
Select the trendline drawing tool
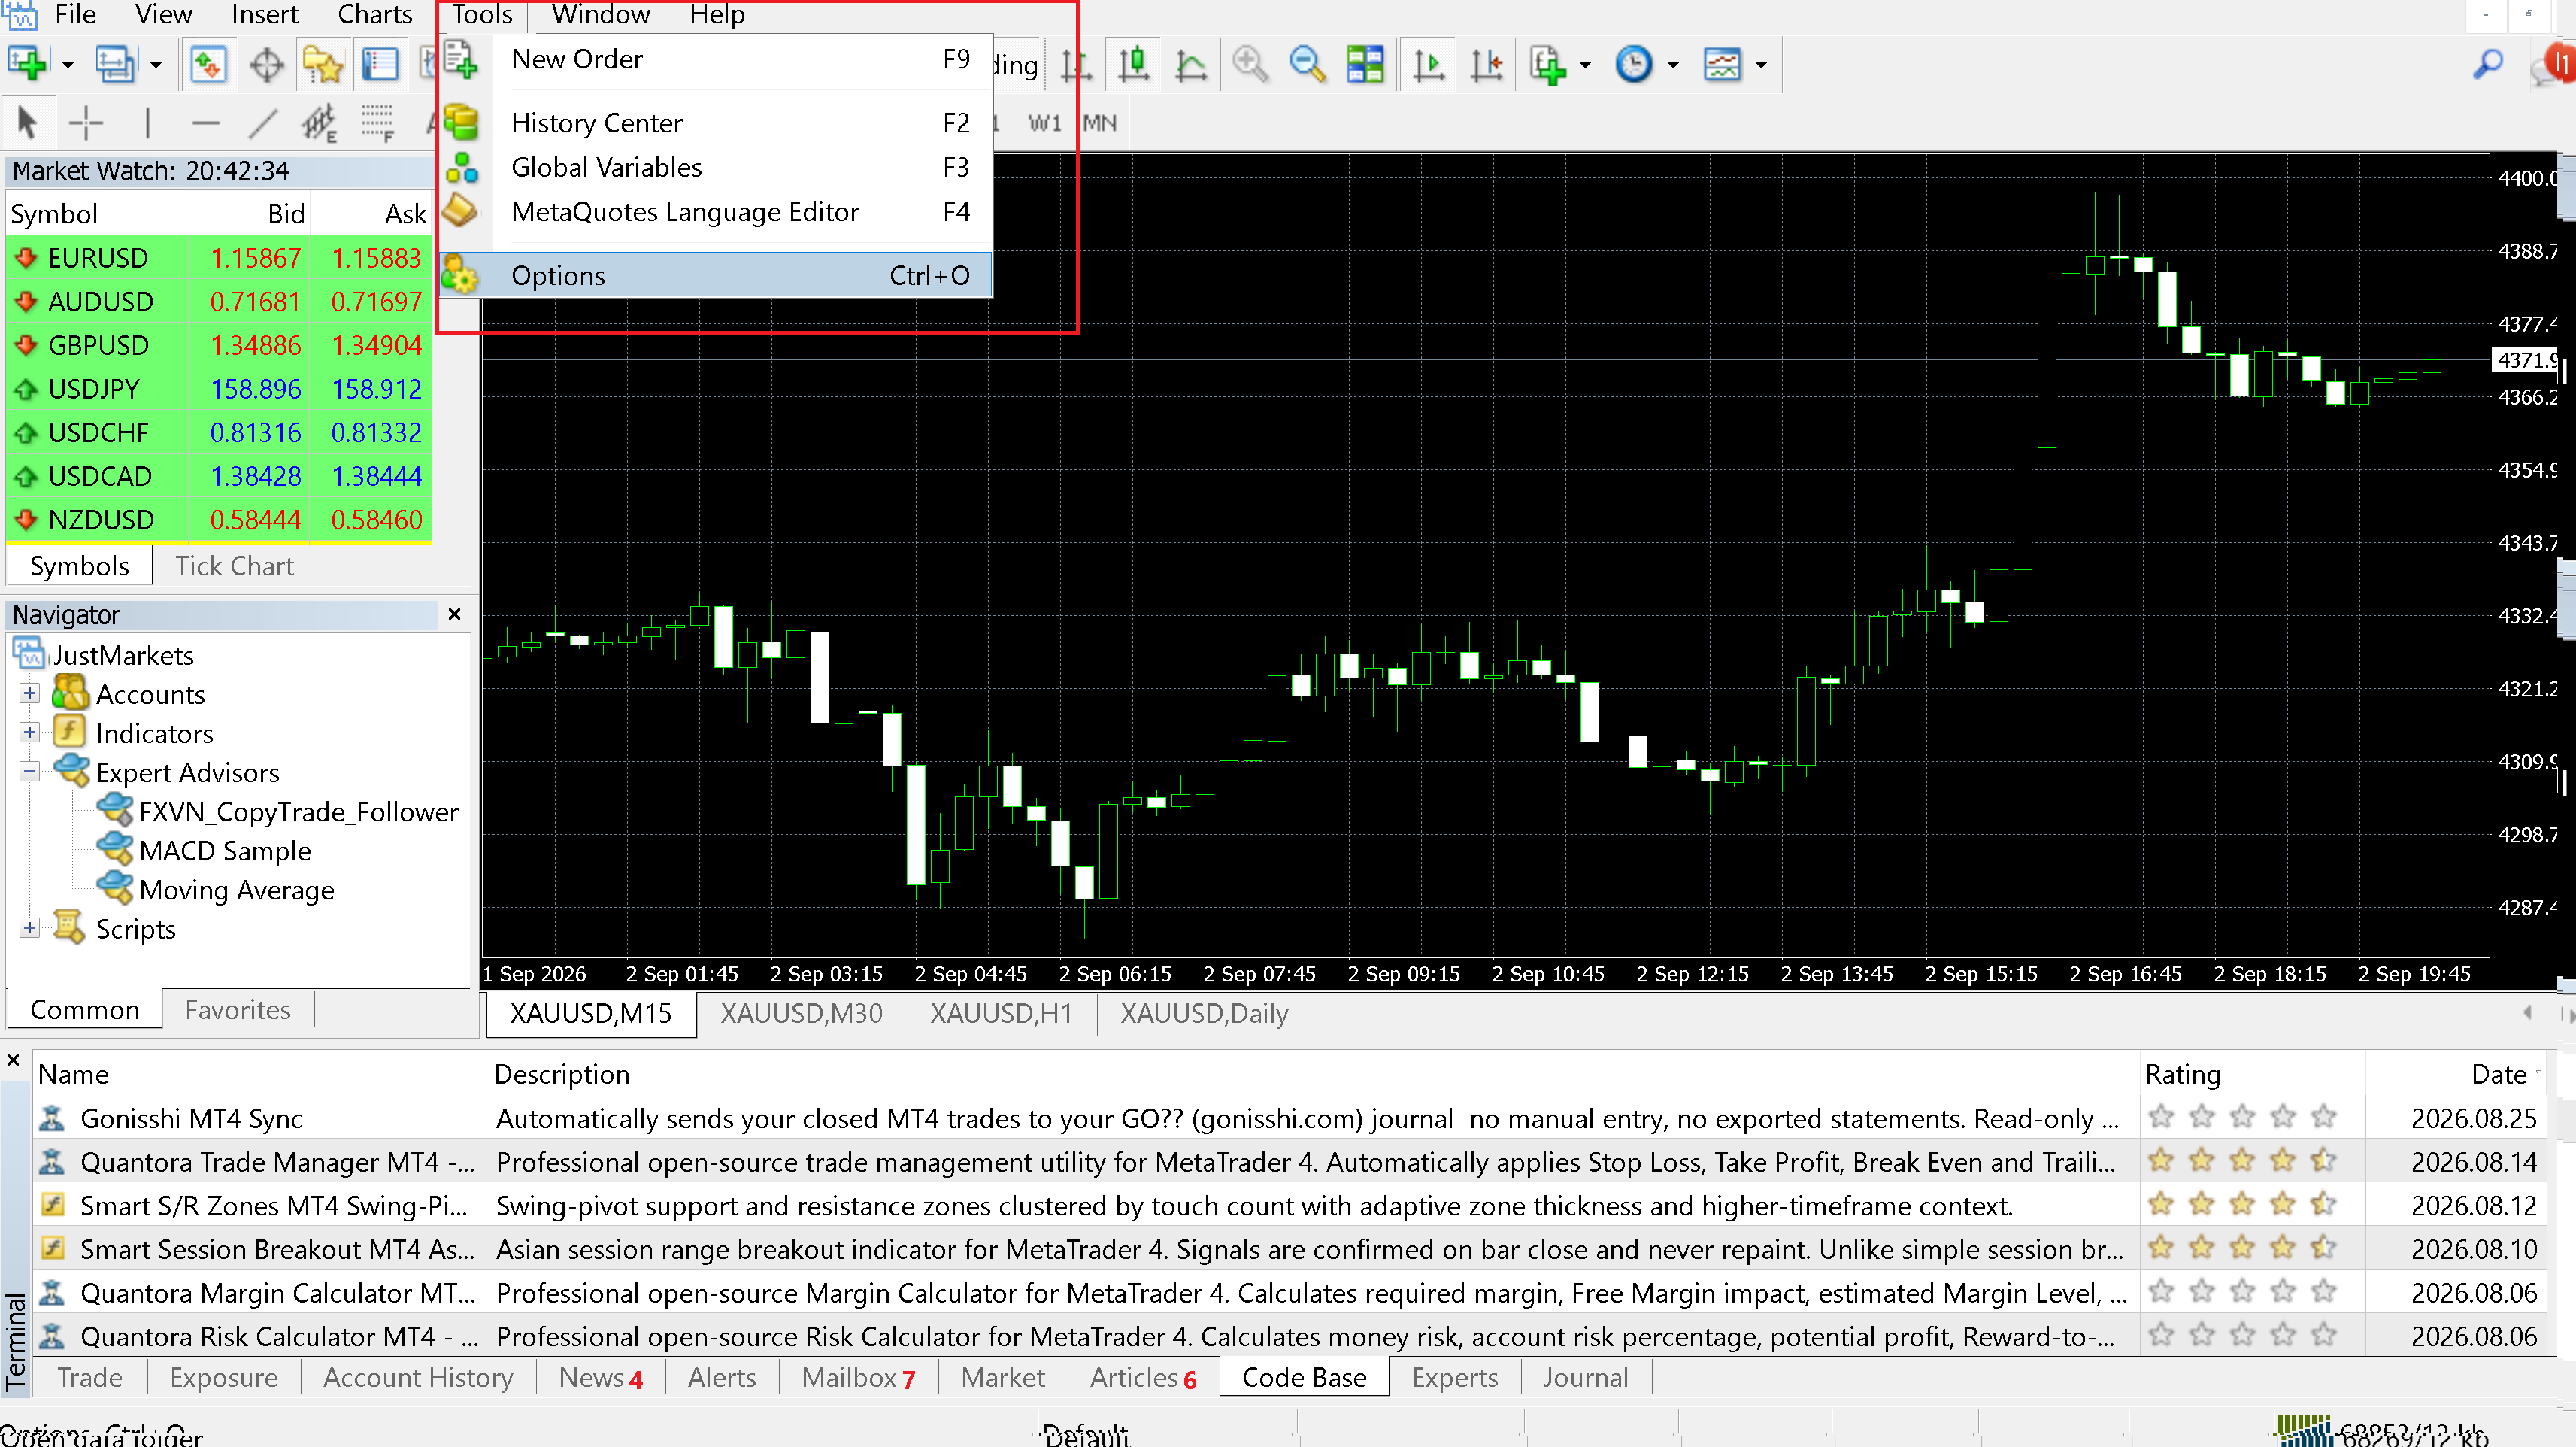click(x=263, y=123)
